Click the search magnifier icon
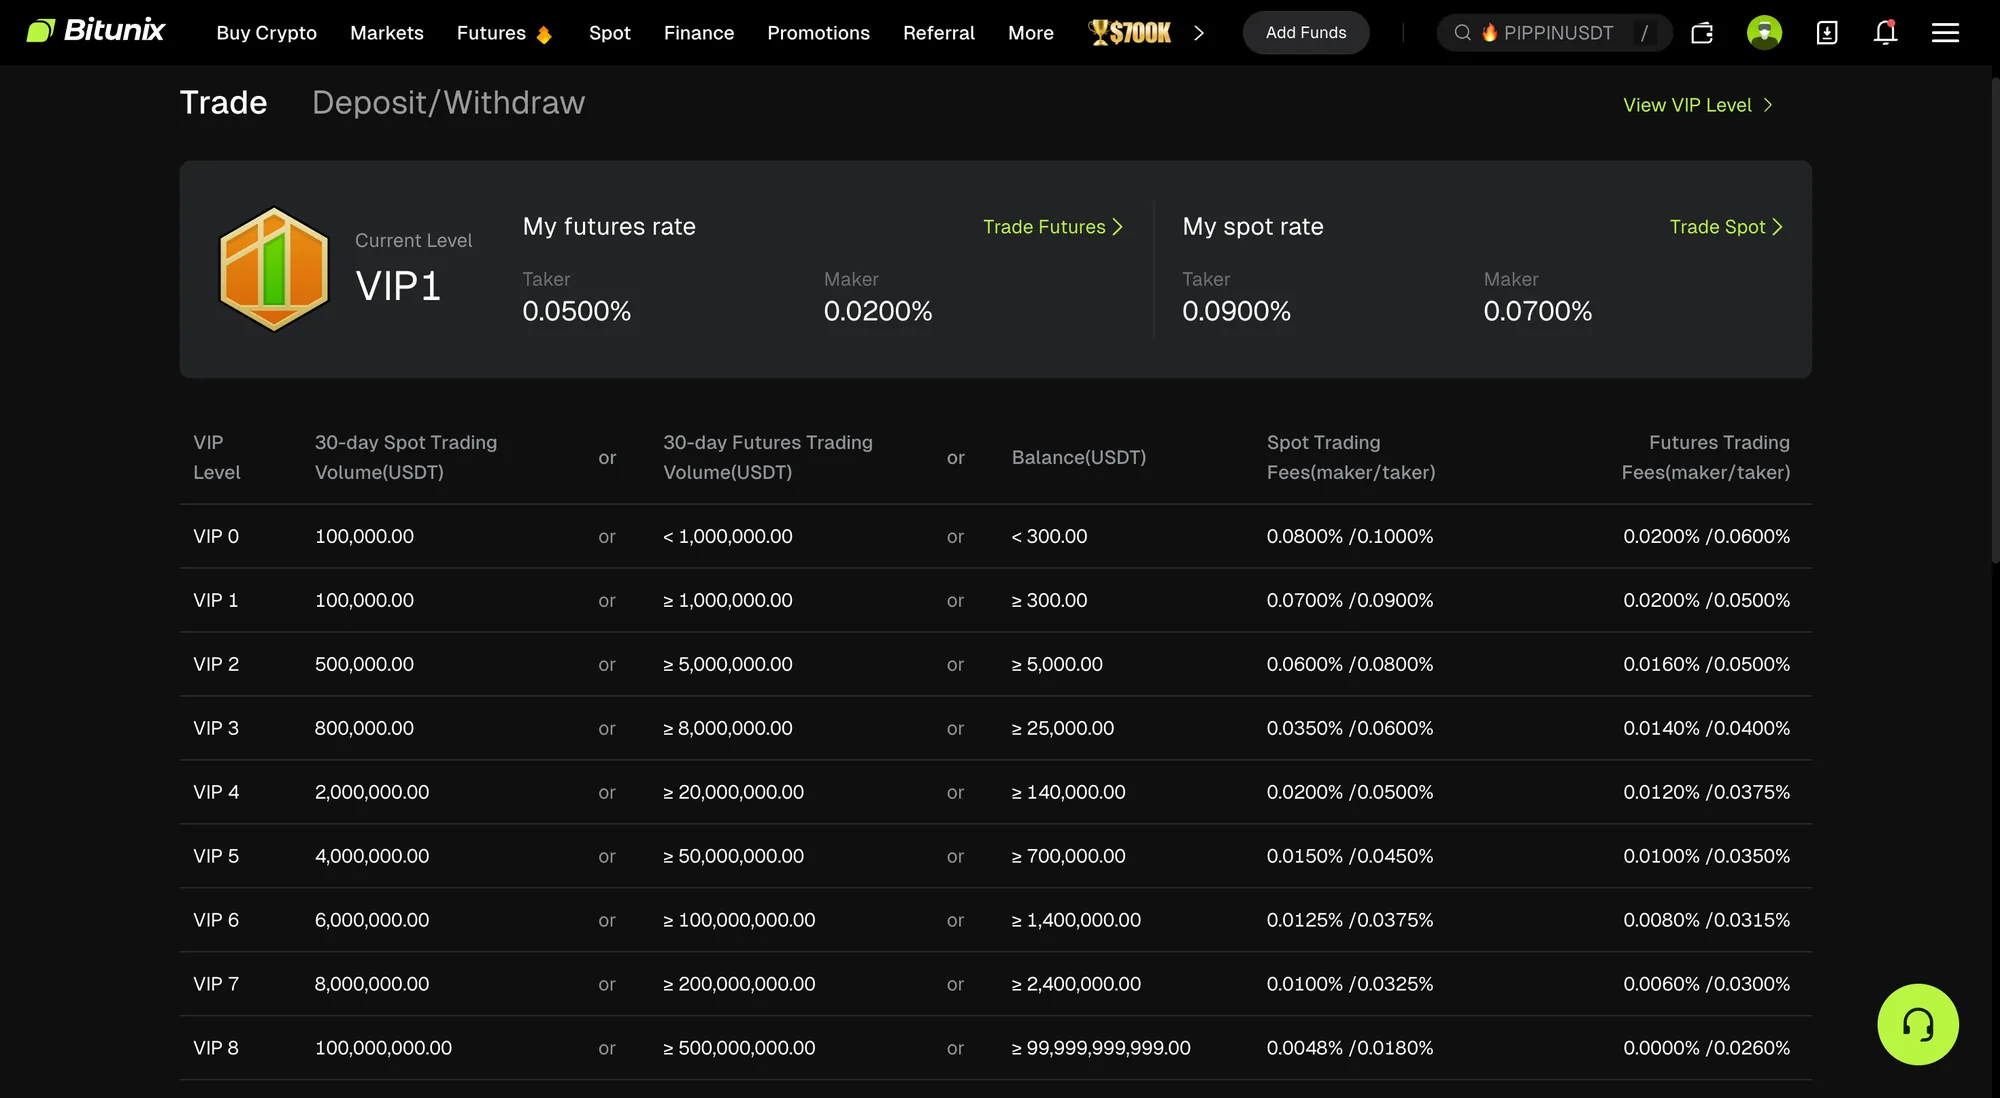The height and width of the screenshot is (1098, 2000). point(1462,33)
